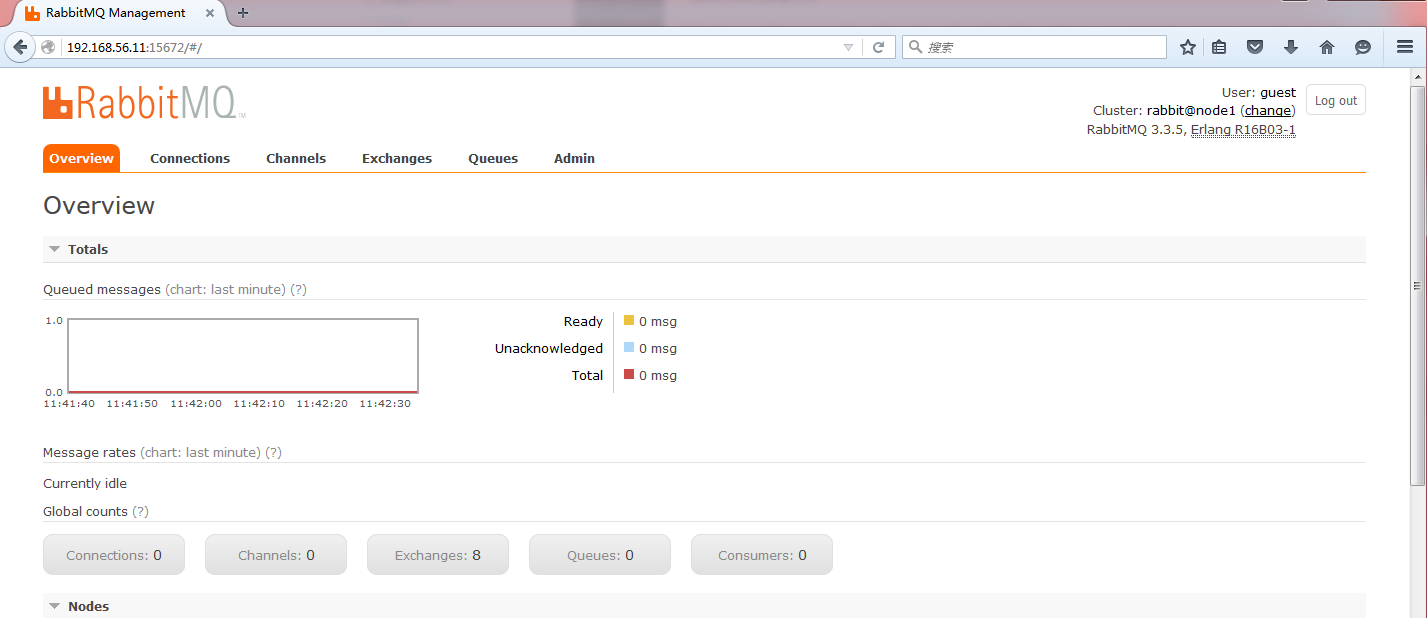Click the Connections: 0 count button
The height and width of the screenshot is (618, 1427).
tap(114, 555)
